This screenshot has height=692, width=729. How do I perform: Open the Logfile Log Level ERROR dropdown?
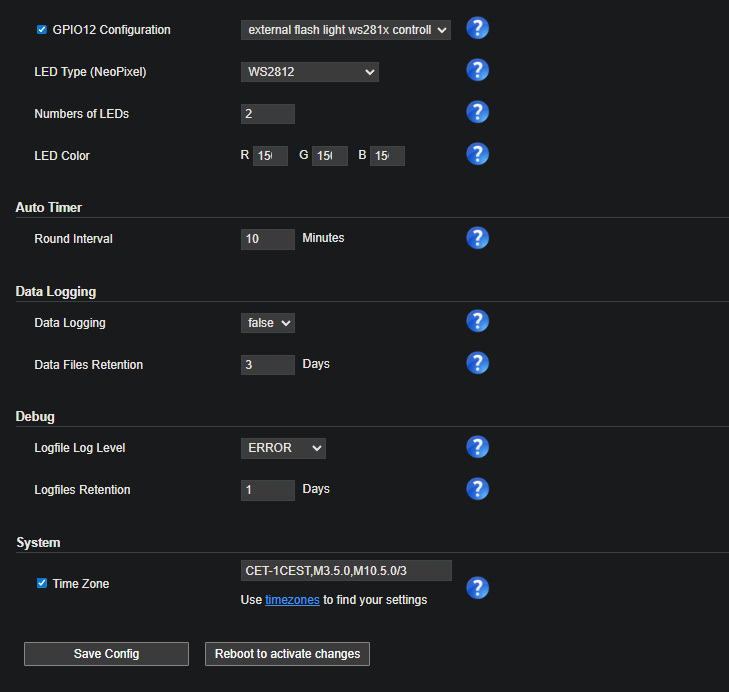click(283, 448)
